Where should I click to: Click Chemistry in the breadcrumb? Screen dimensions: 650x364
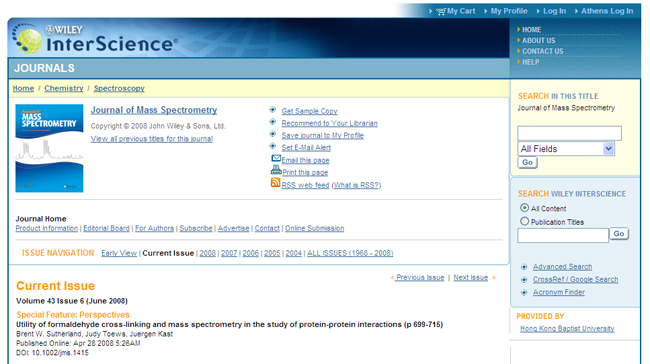(x=64, y=88)
